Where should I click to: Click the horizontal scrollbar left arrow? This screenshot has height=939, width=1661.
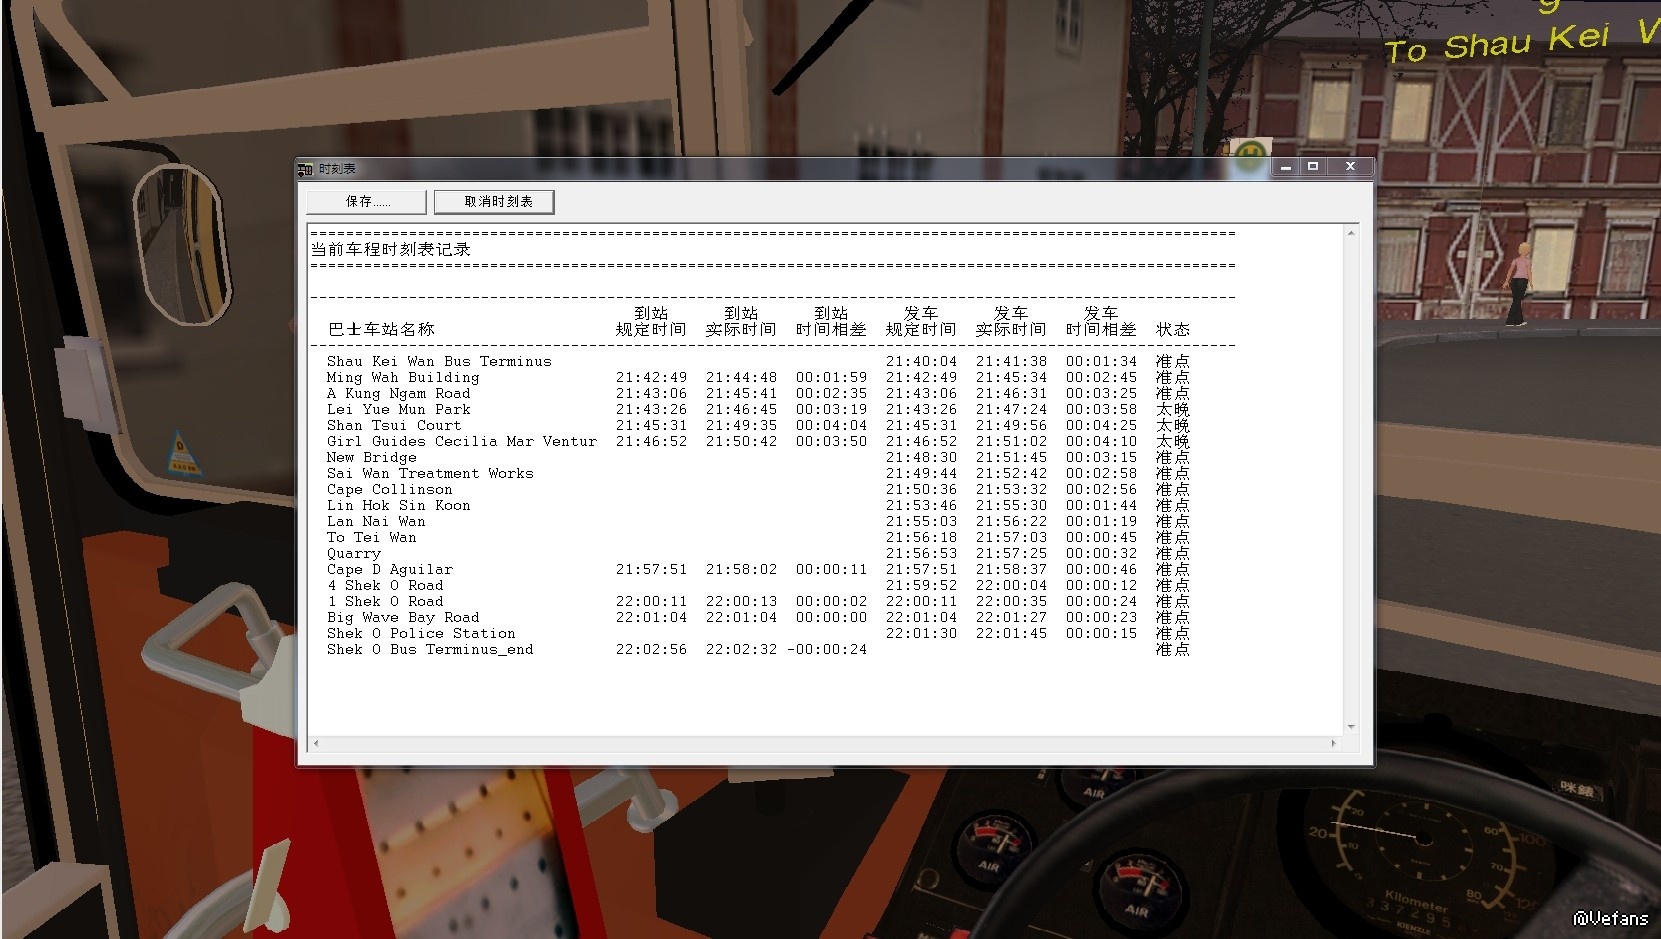coord(317,743)
